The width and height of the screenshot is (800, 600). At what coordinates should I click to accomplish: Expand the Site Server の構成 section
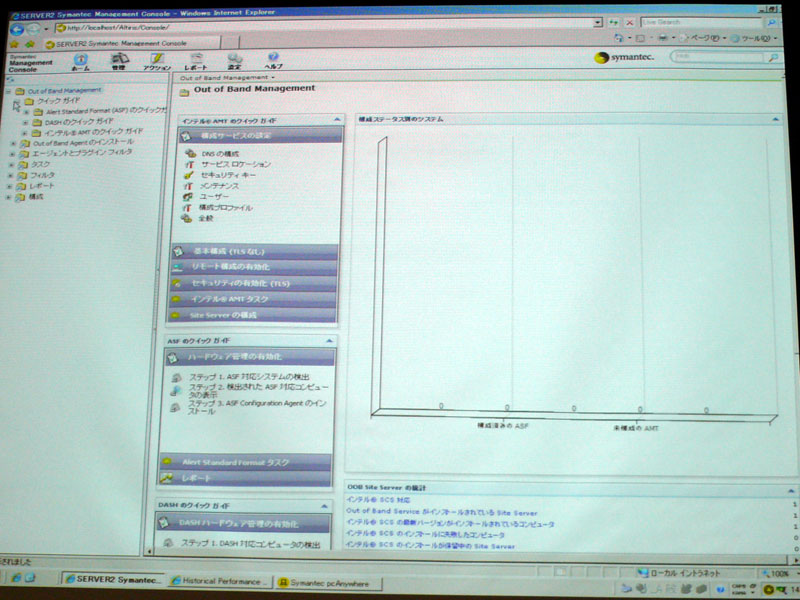pos(253,315)
